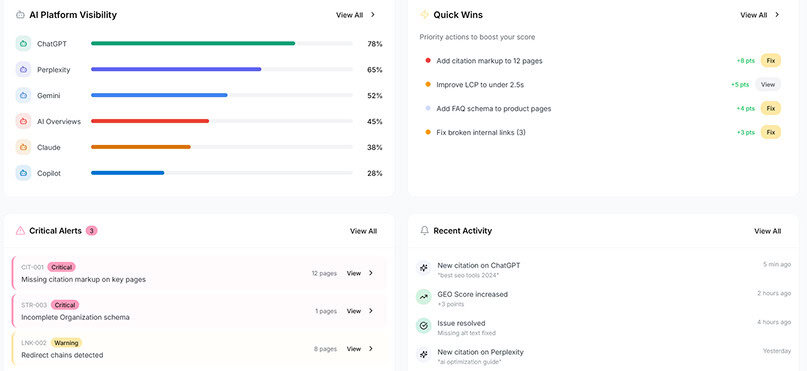Screen dimensions: 807x371
Task: Click the sparkle icon for New citation on ChatGPT
Action: (x=424, y=268)
